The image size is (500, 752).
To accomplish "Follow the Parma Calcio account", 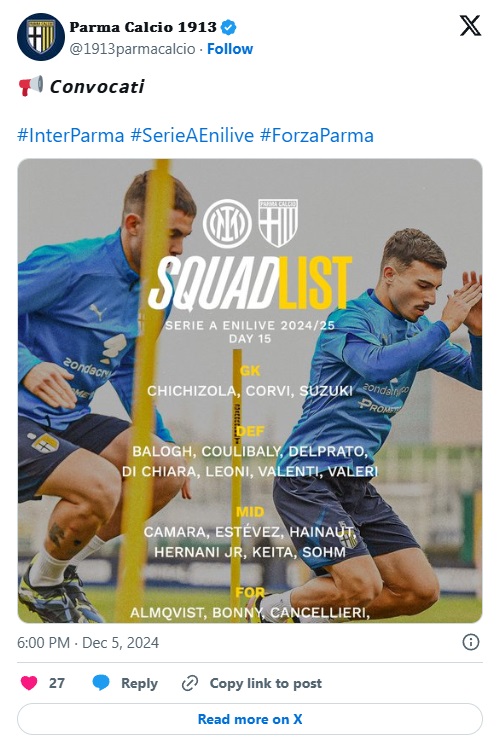I will click(230, 49).
